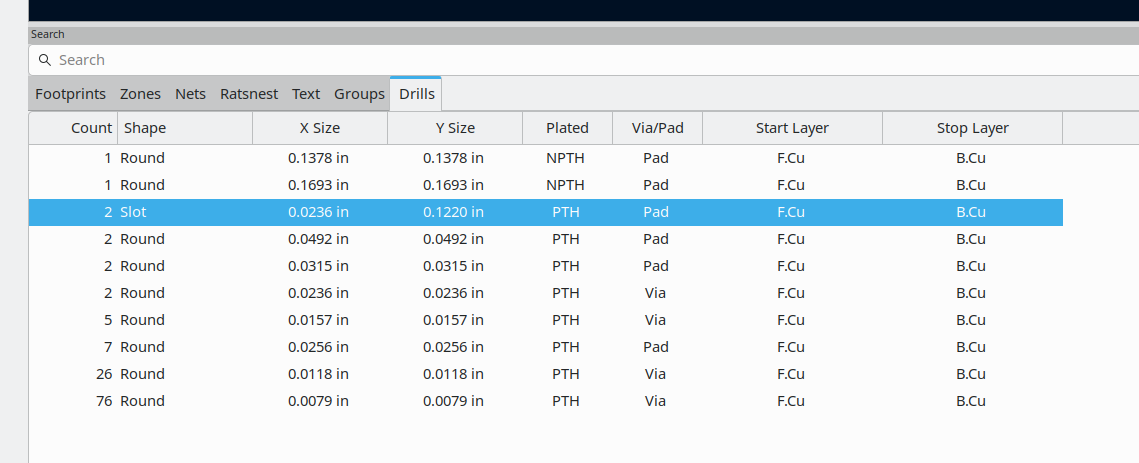This screenshot has height=463, width=1139.
Task: Select the Drills tab
Action: [x=416, y=94]
